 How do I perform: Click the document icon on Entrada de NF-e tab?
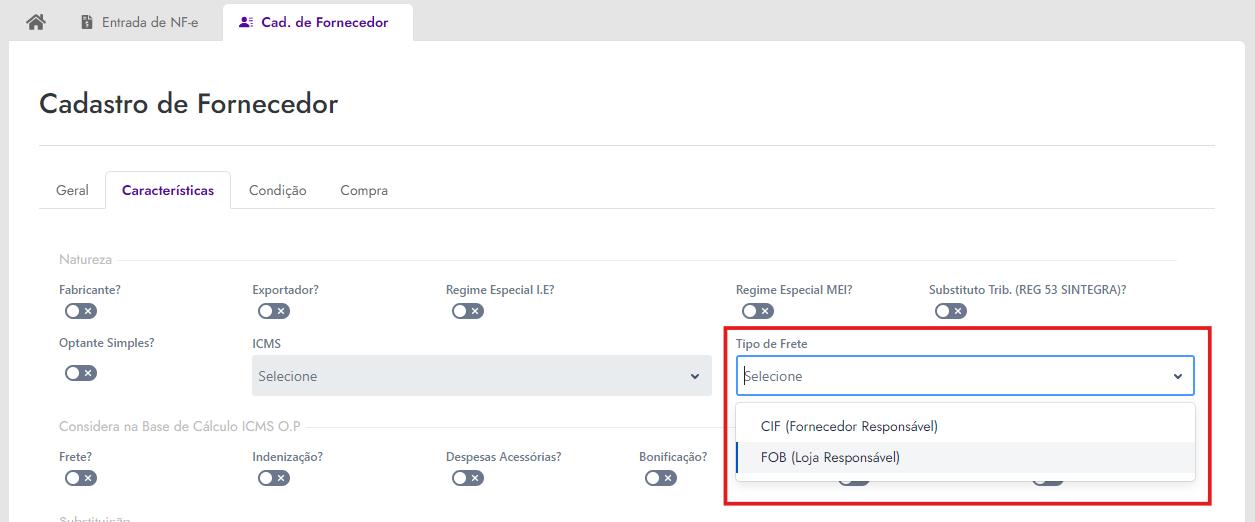pyautogui.click(x=87, y=22)
